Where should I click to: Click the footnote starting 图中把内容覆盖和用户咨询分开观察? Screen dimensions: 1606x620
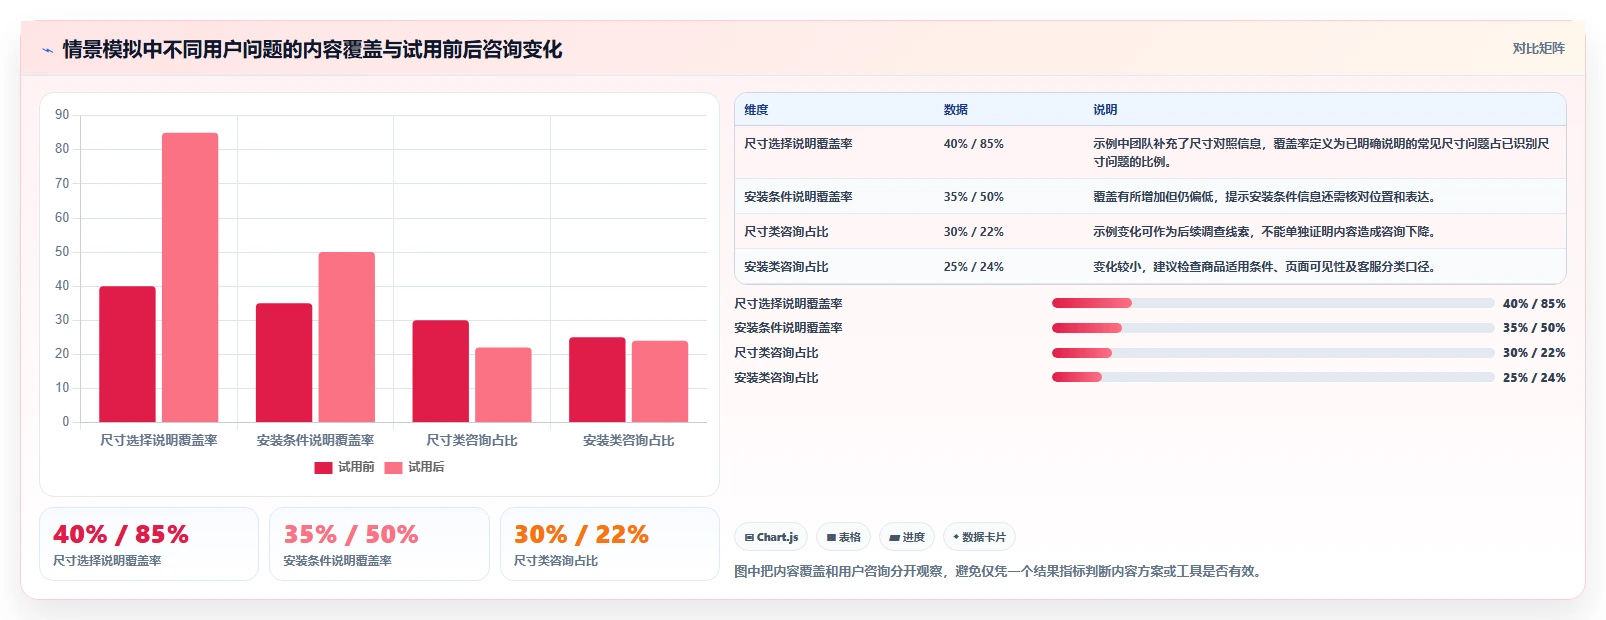click(x=1000, y=572)
